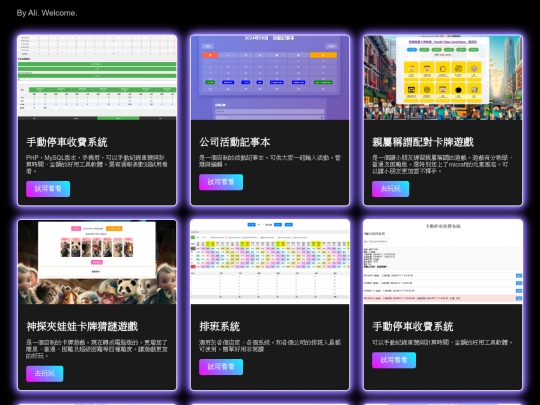Click the 排班系統 card title
This screenshot has width=540, height=405.
click(x=219, y=326)
